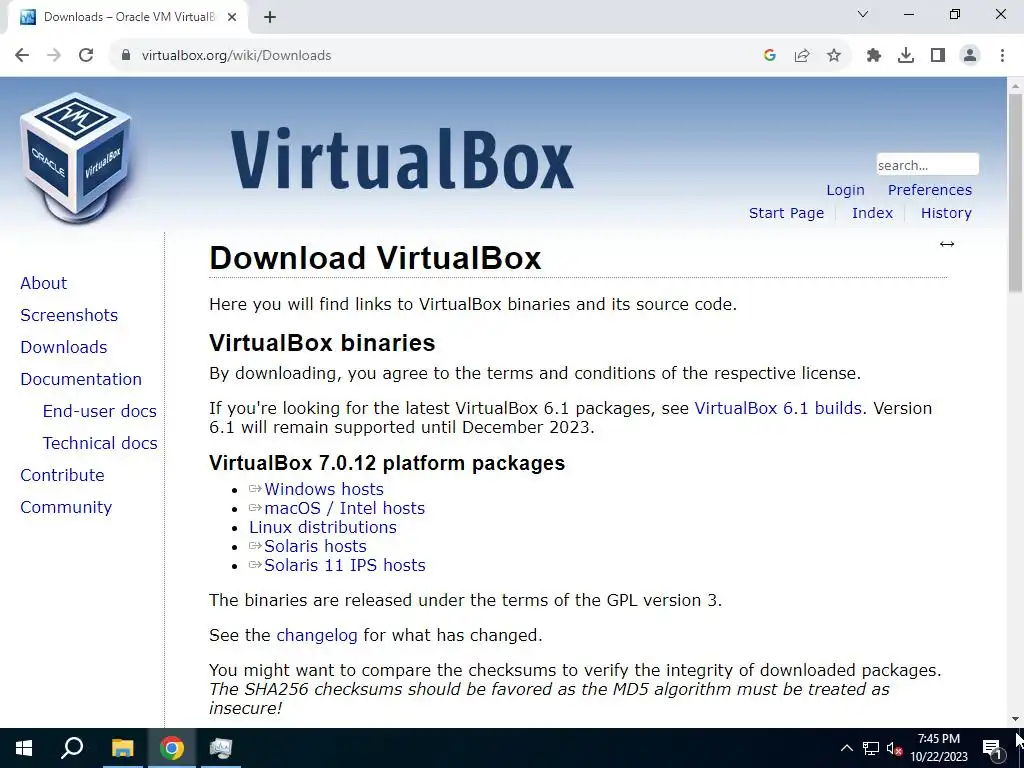Click the VirtualBox cube logo

click(x=76, y=157)
